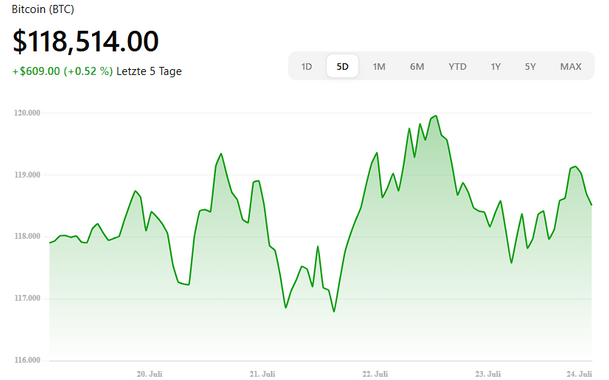Click the '22. Juli' x-axis label
609x380 pixels.
pos(375,374)
